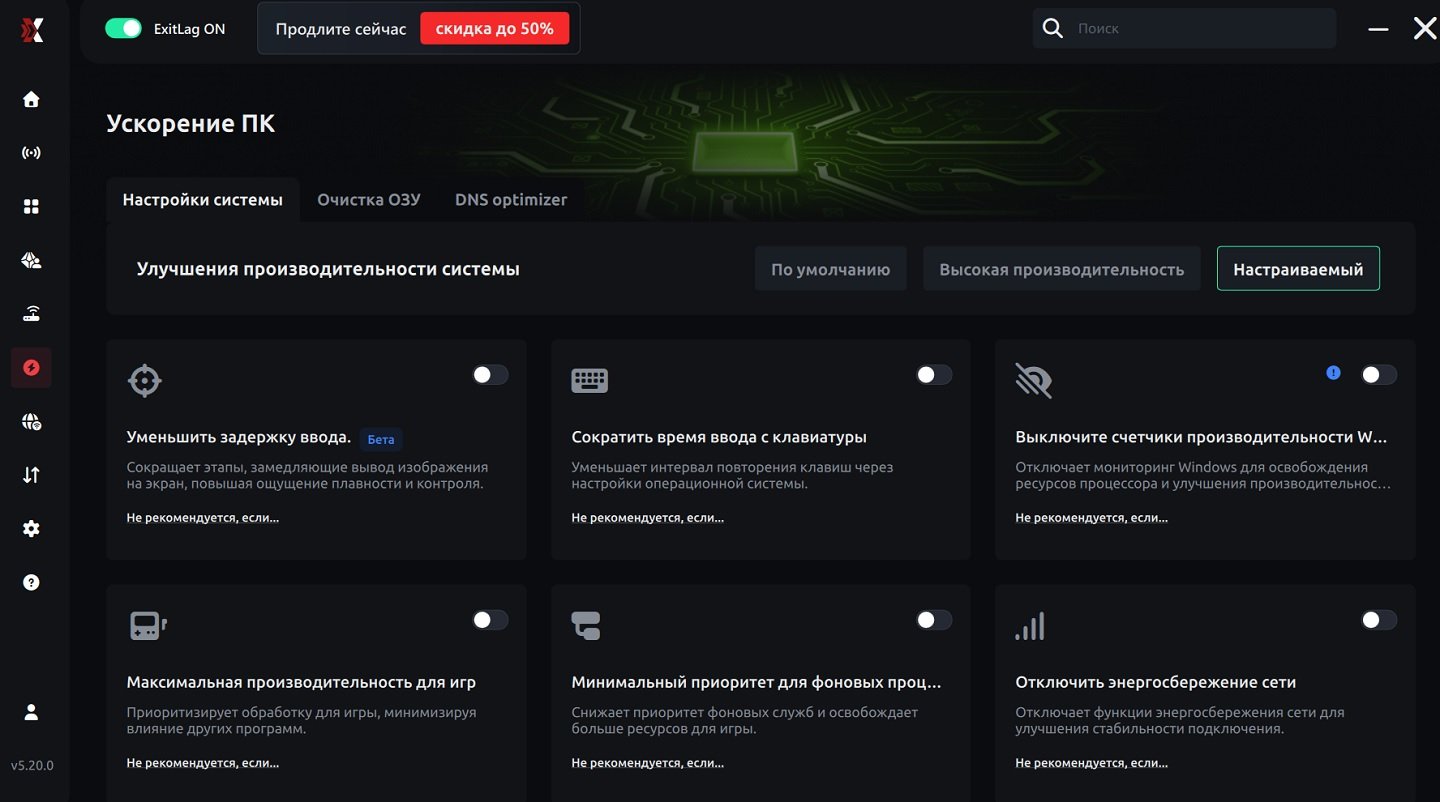
Task: Open the Home icon in the sidebar
Action: [31, 99]
